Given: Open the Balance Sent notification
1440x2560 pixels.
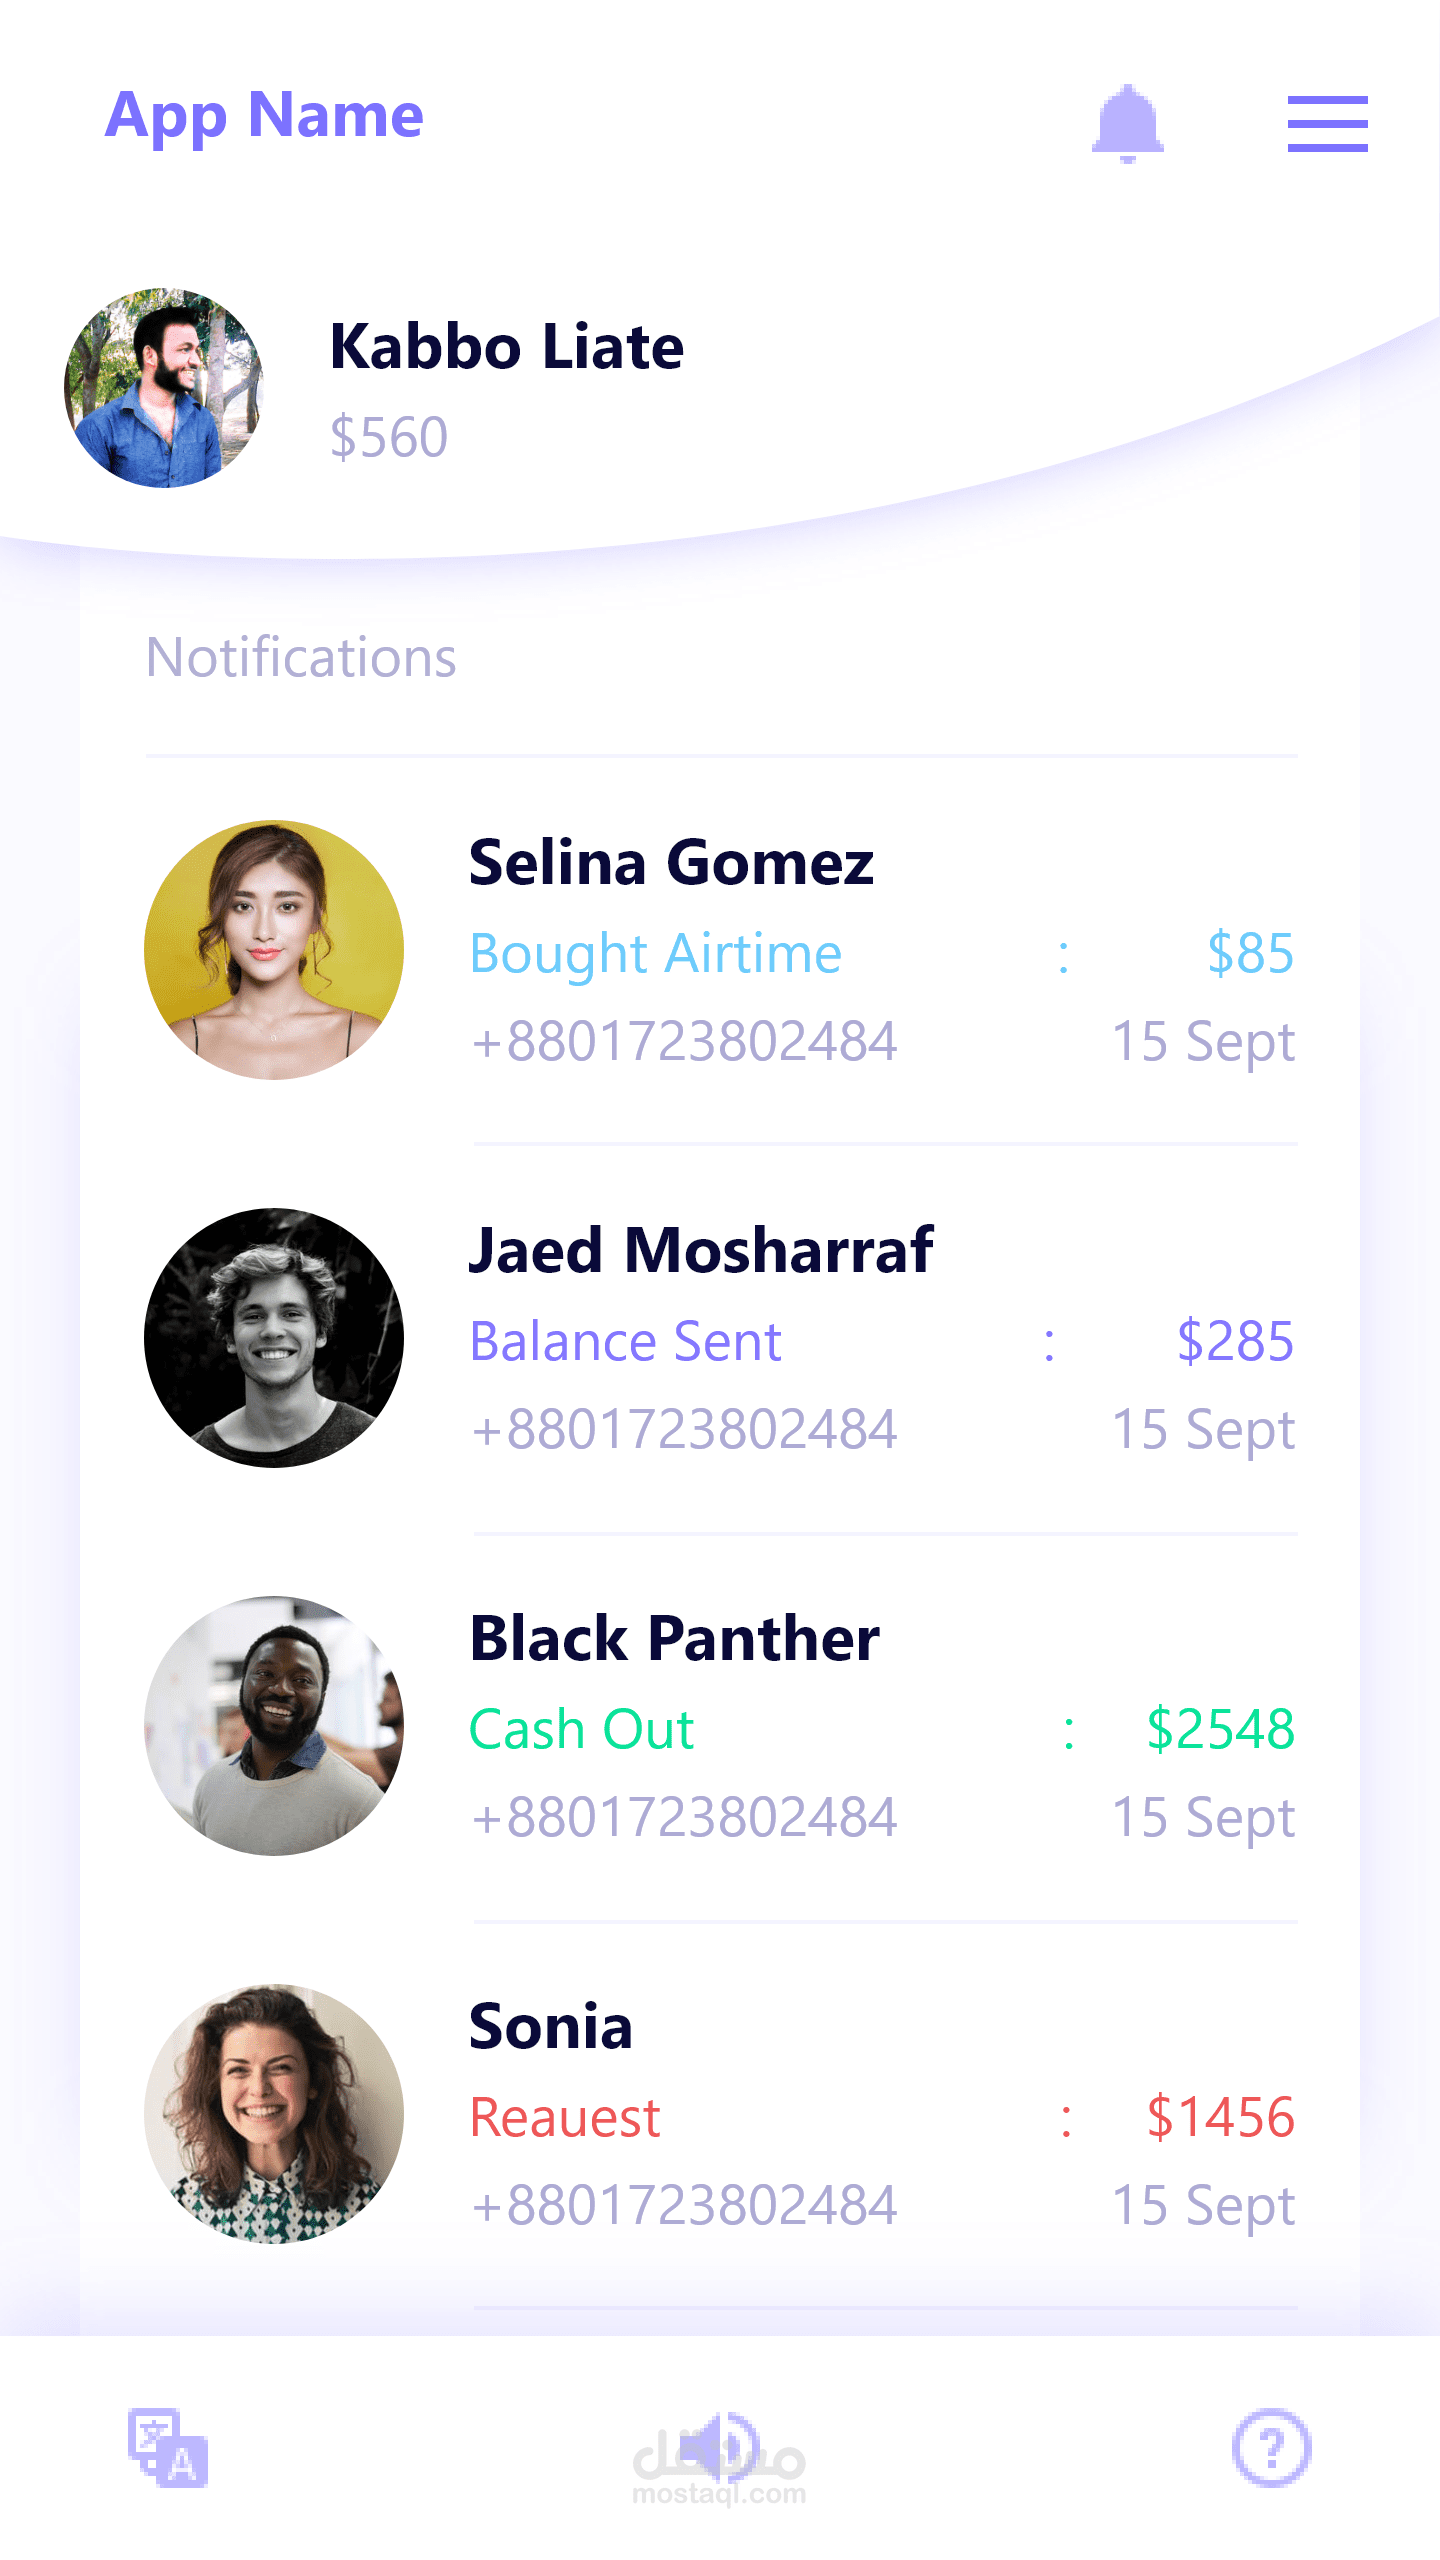Looking at the screenshot, I should 626,1341.
